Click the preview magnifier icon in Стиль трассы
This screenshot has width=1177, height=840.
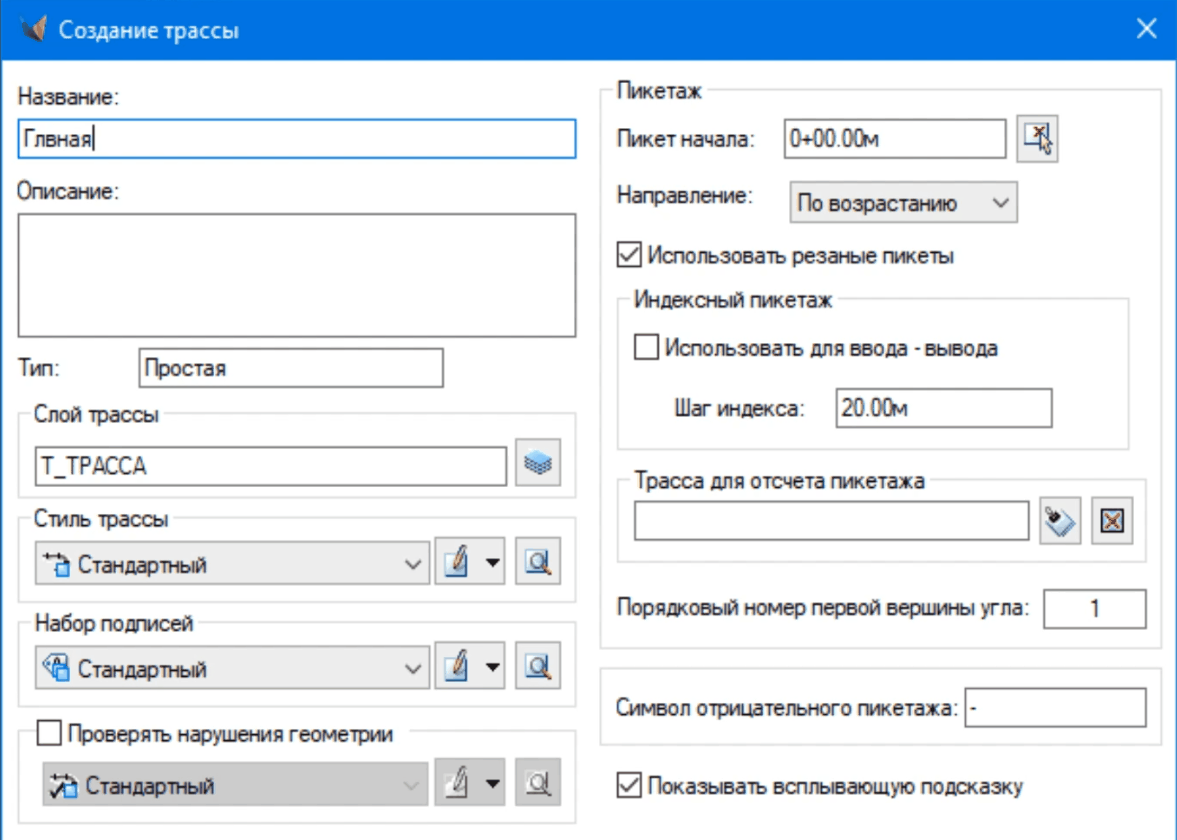pyautogui.click(x=538, y=564)
